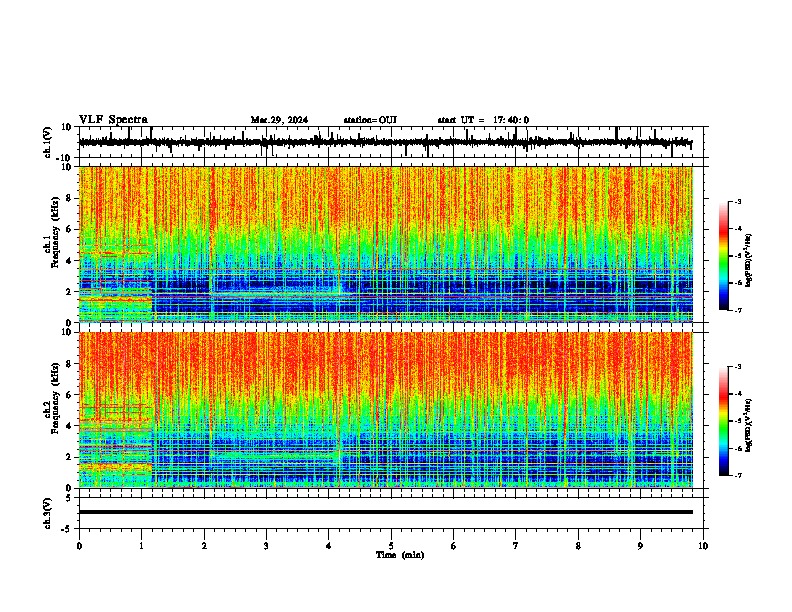Viewport: 792px width, 612px height.
Task: Click the "station=OUJ" header label
Action: pyautogui.click(x=370, y=120)
